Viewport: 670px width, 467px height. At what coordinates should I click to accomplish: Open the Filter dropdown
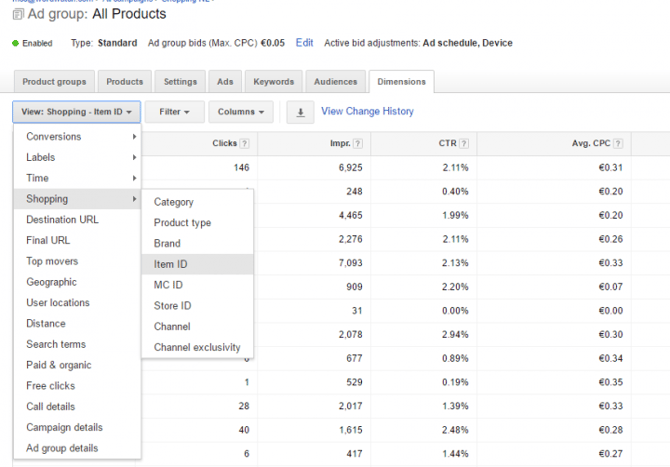pos(174,112)
